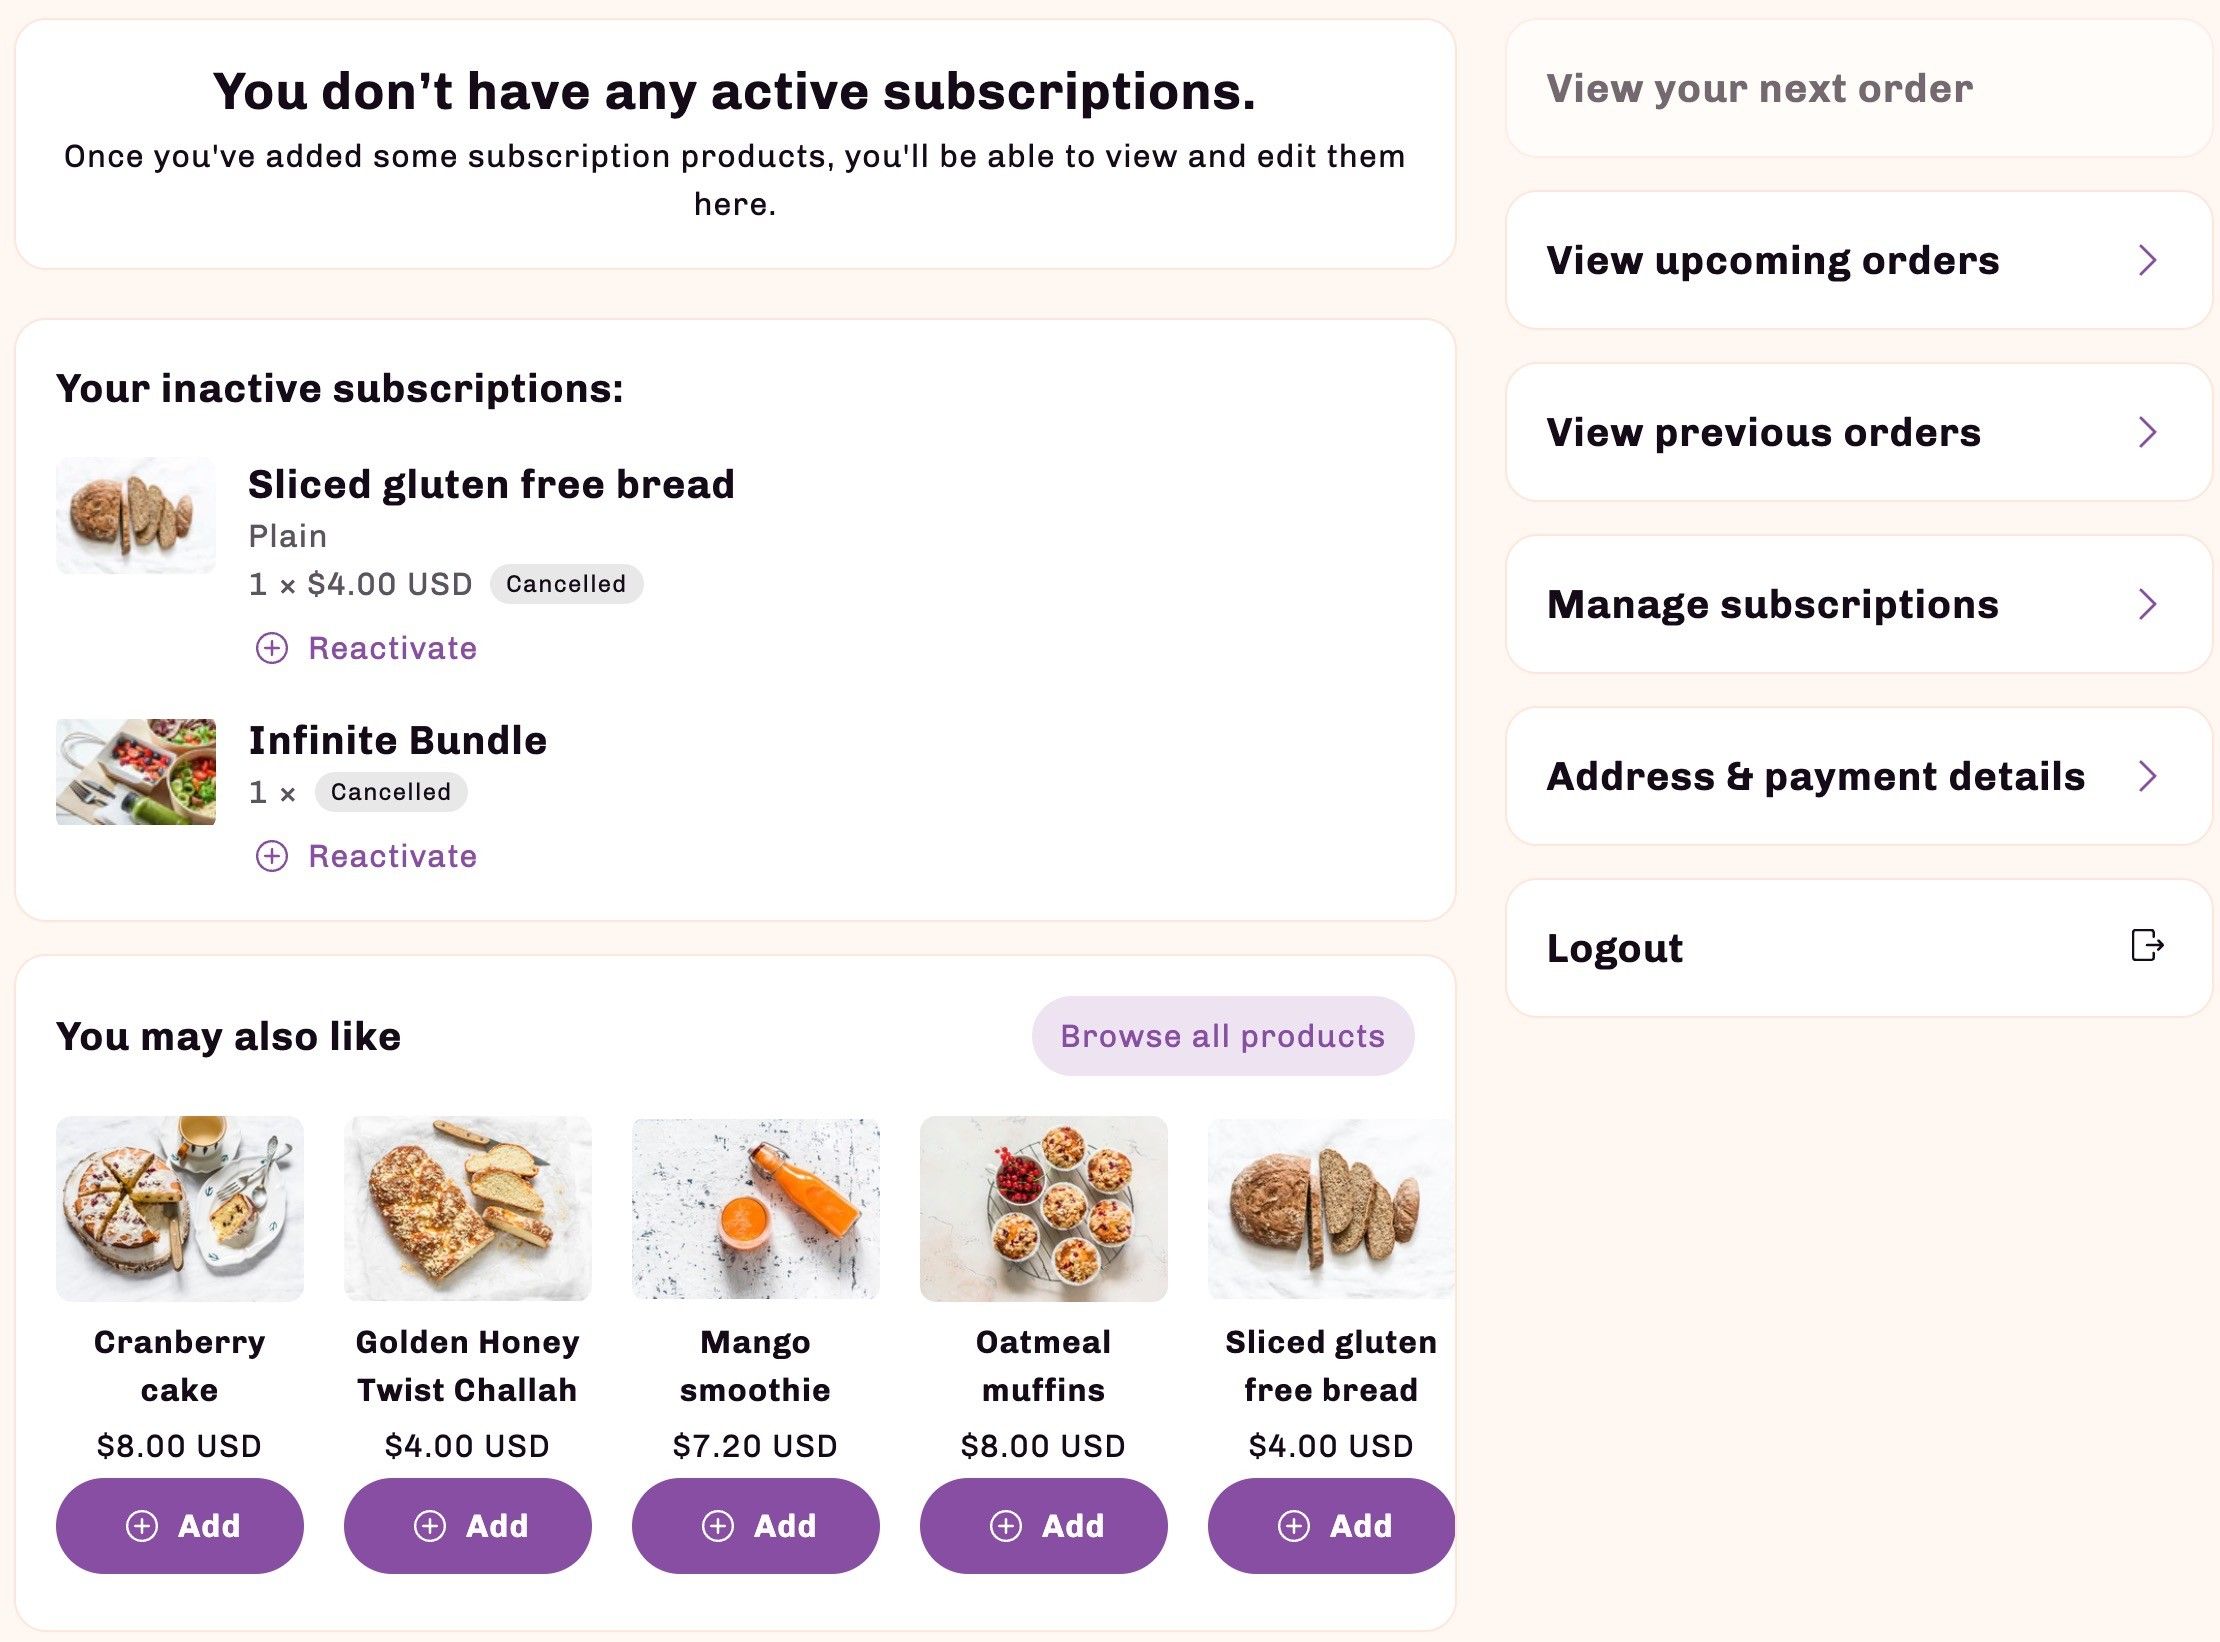Click the Logout exit icon

click(x=2147, y=945)
